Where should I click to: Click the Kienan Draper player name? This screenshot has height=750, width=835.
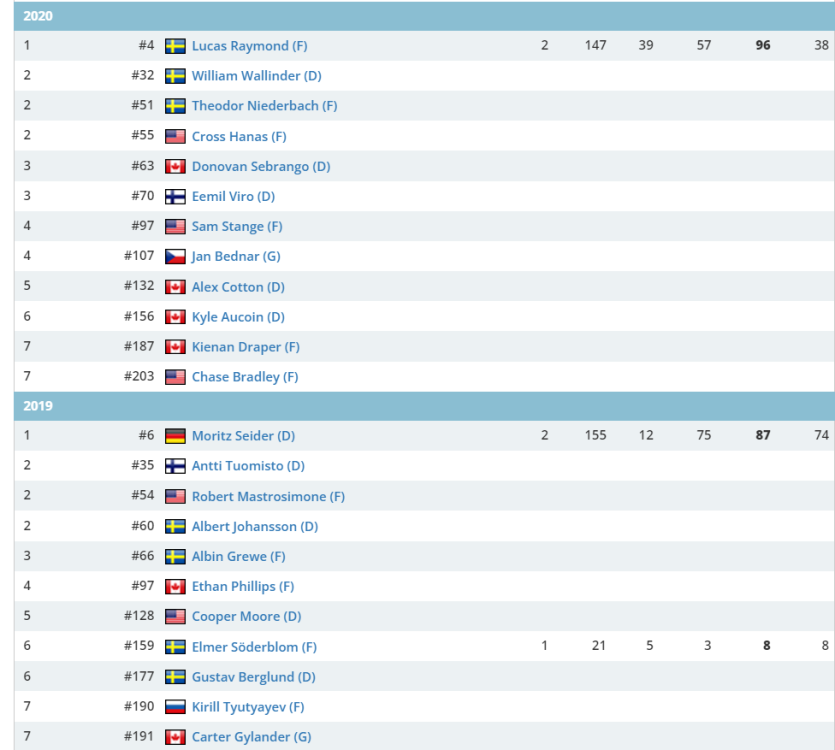pos(245,347)
